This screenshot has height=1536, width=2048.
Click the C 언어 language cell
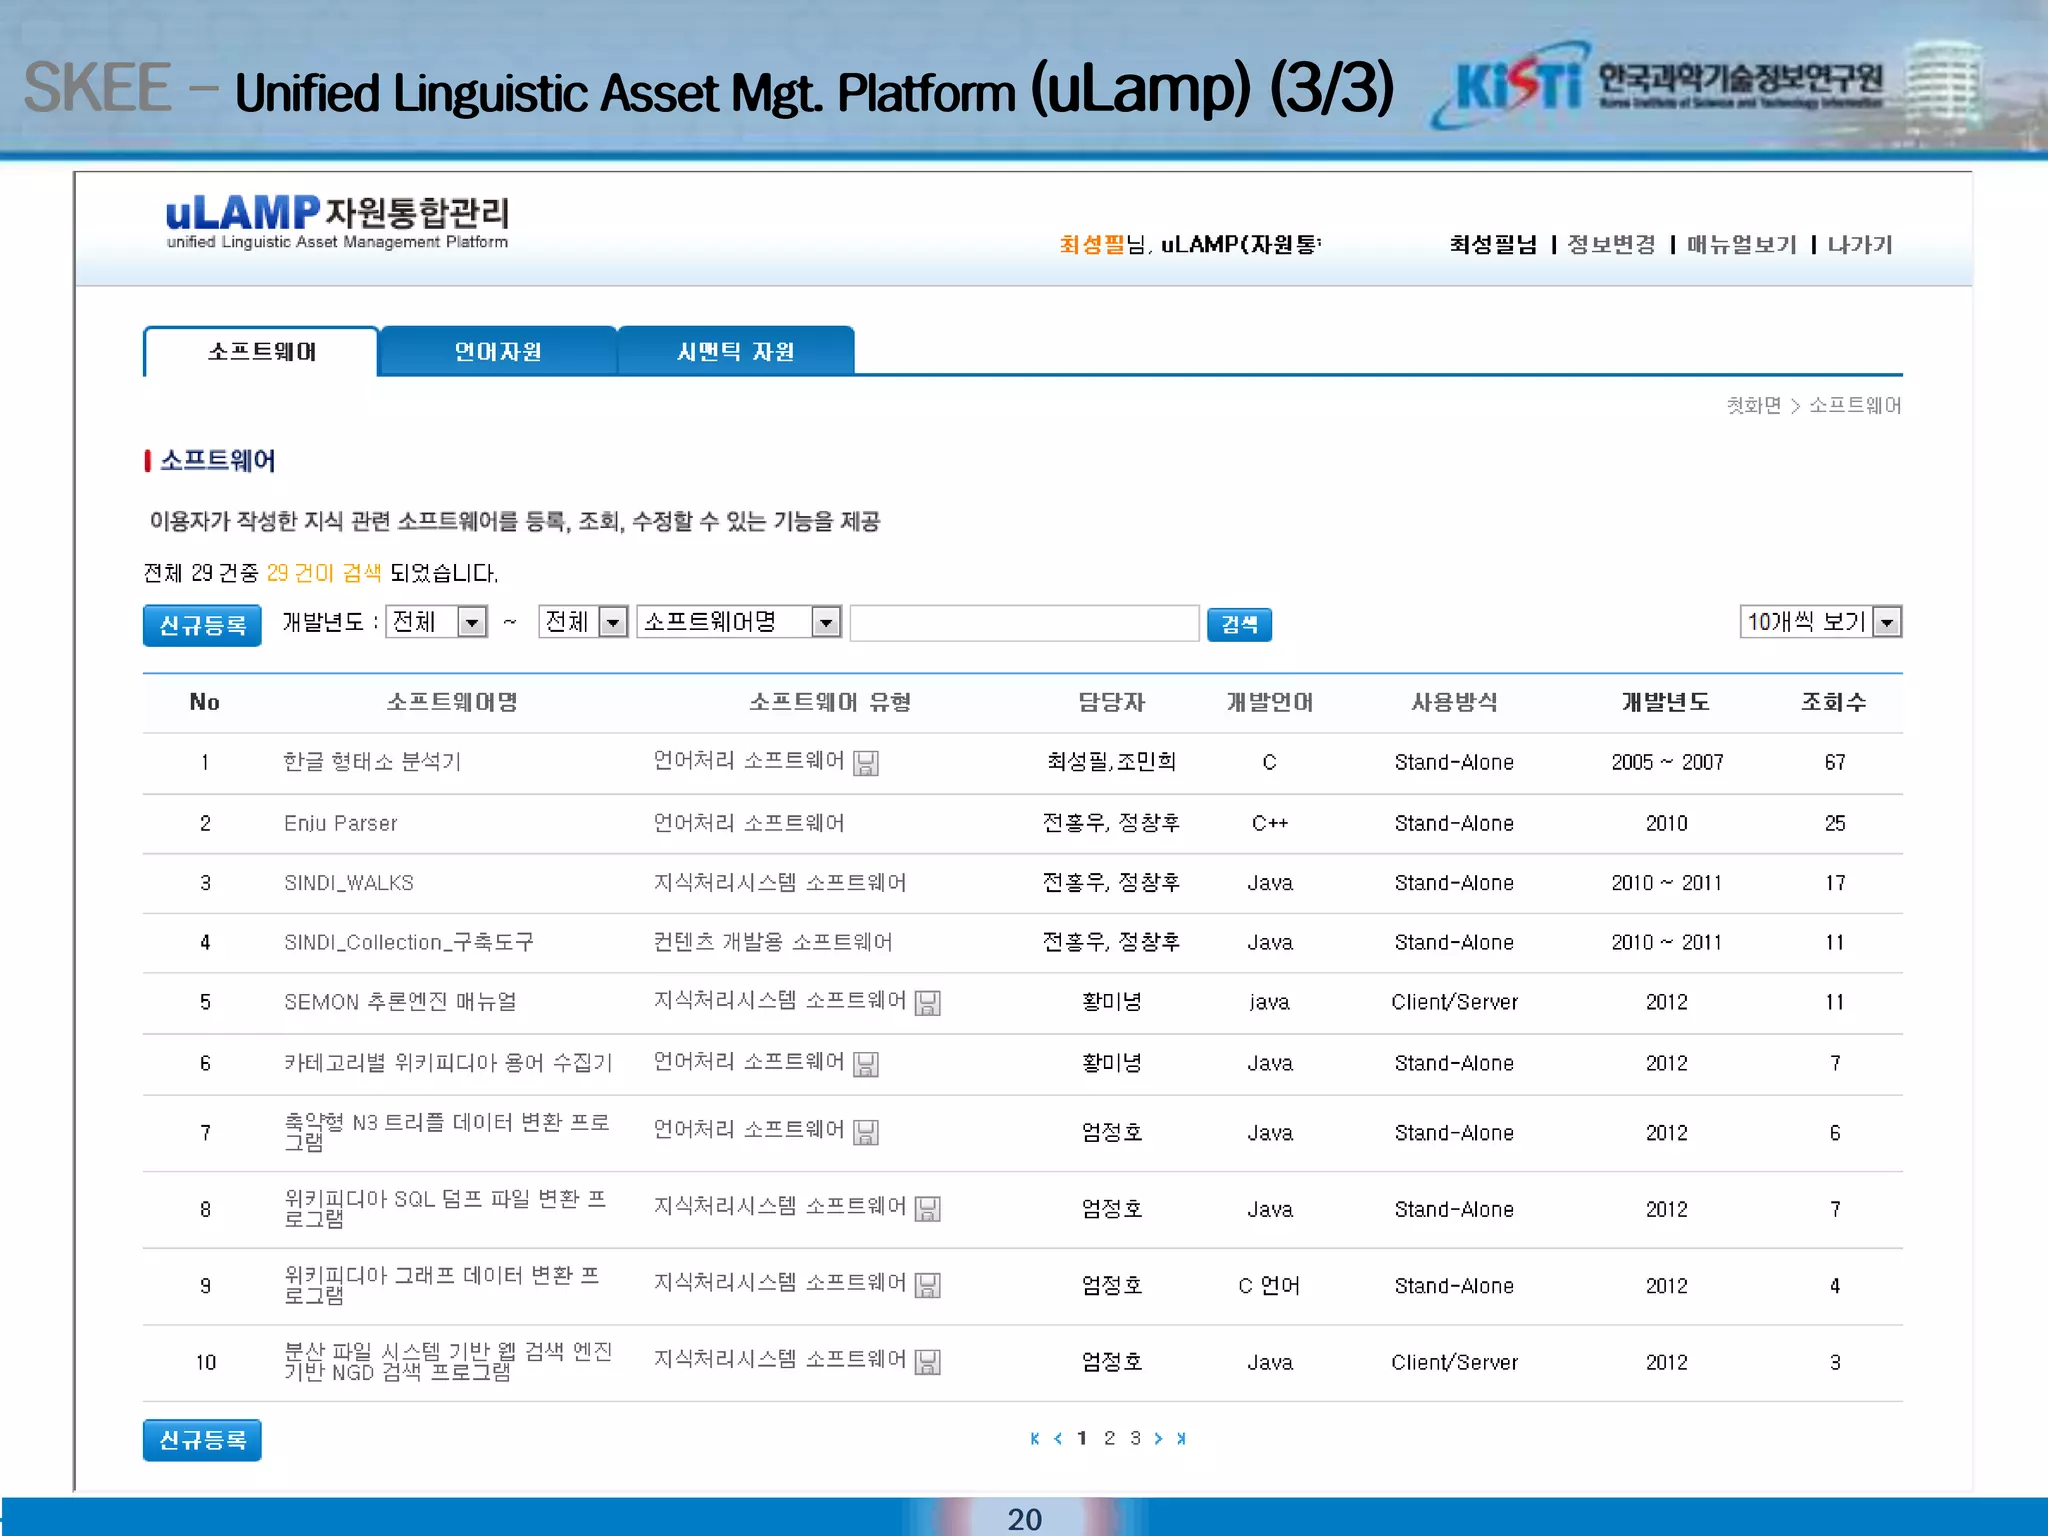[1269, 1285]
